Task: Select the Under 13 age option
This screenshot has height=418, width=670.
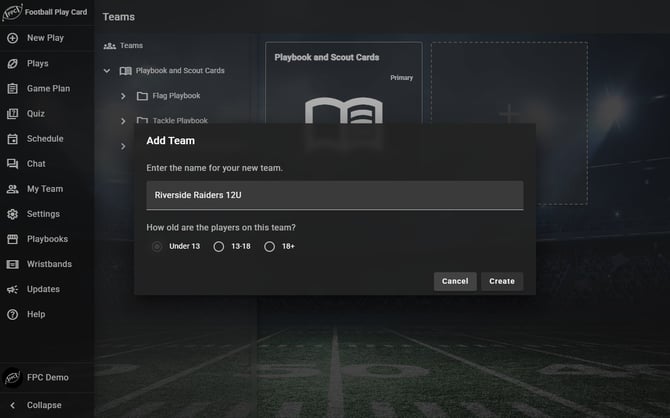Action: click(157, 247)
